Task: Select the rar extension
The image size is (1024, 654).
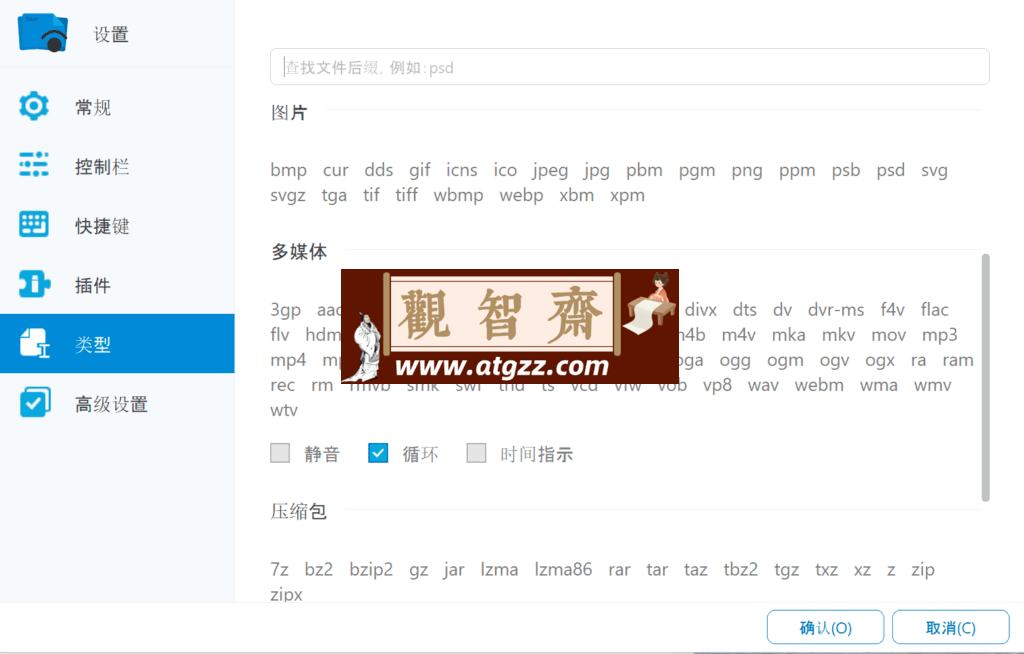Action: tap(619, 570)
